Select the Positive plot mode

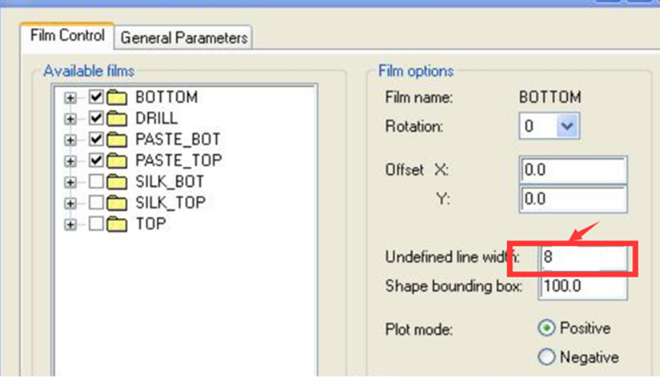point(546,328)
